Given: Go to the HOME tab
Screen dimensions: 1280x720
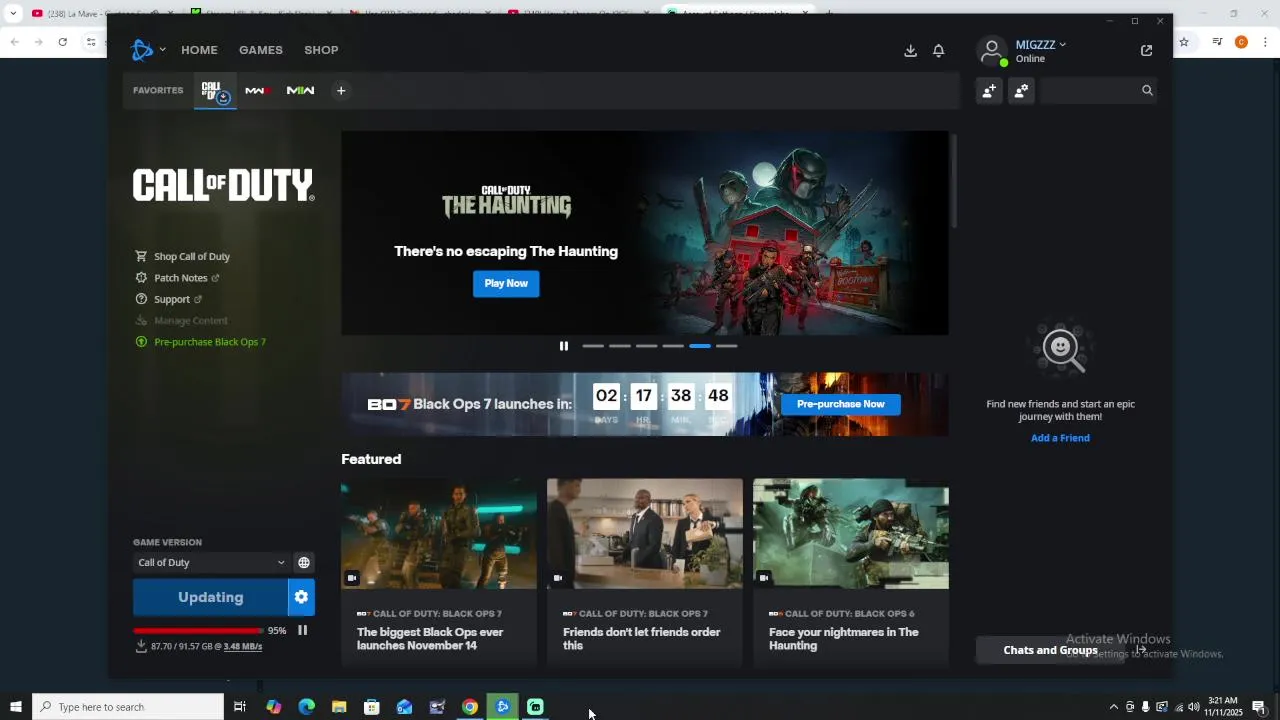Looking at the screenshot, I should click(199, 50).
